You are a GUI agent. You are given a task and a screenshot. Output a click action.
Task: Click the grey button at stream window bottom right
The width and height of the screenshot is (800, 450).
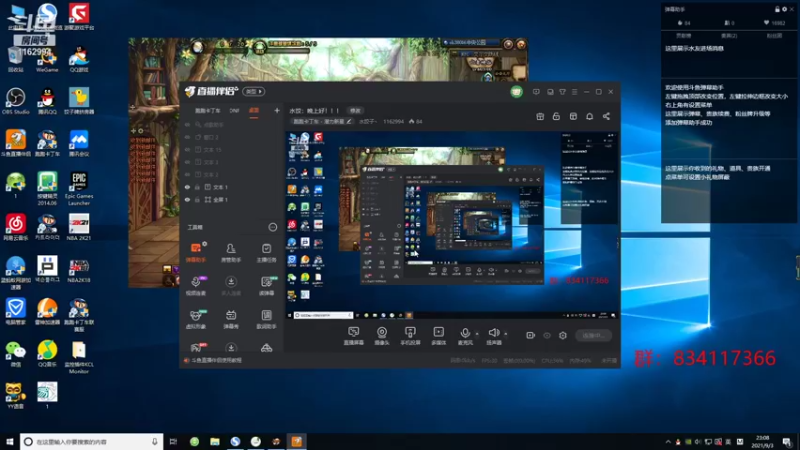[593, 335]
